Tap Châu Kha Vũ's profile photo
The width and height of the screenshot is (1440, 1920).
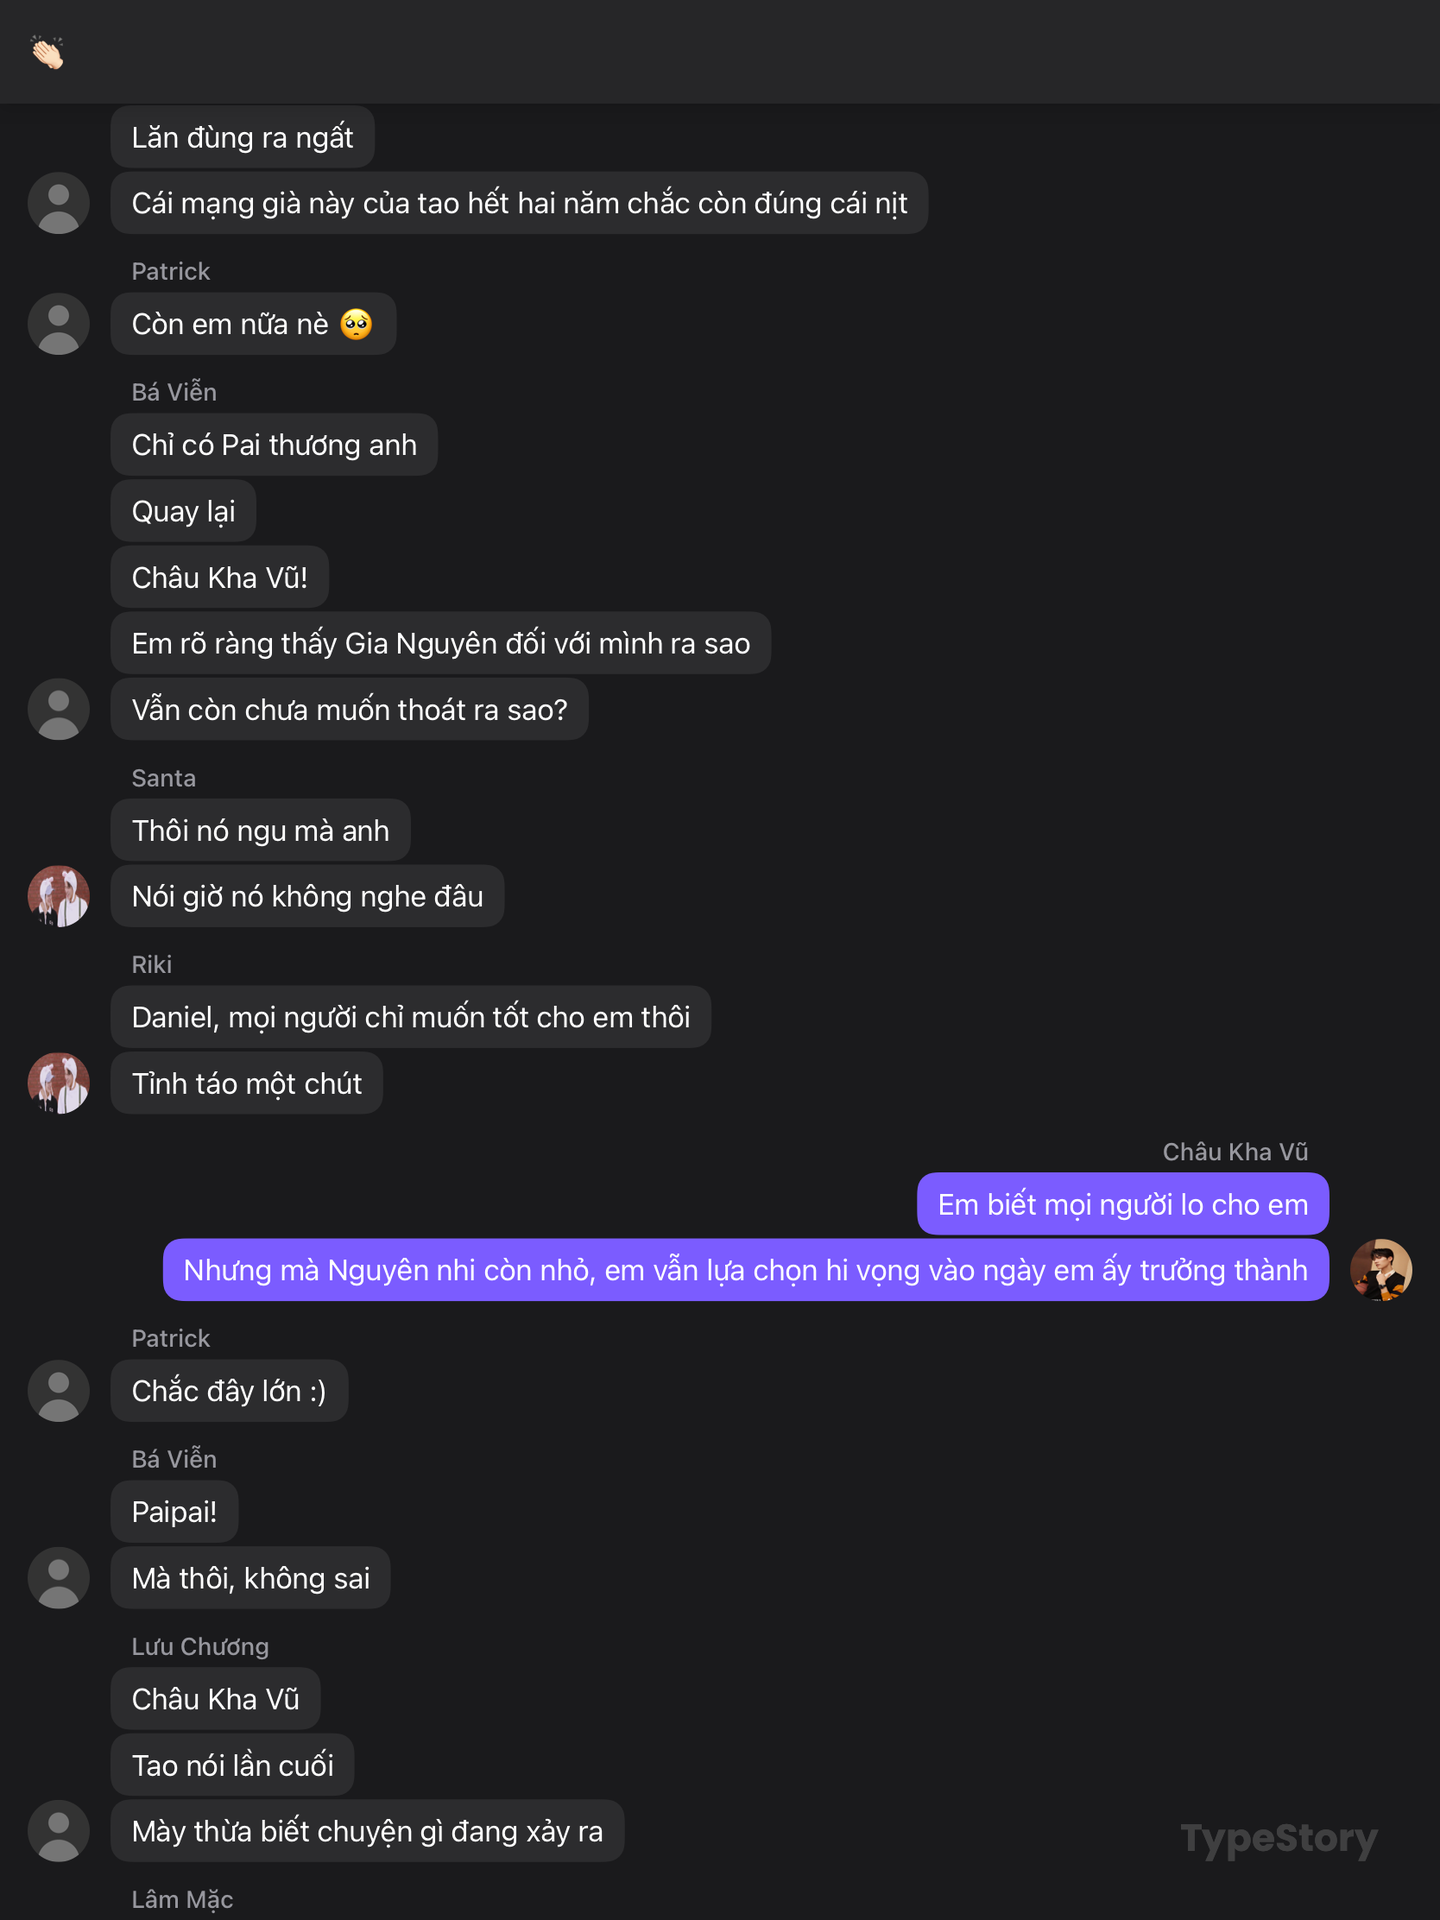(x=1380, y=1270)
